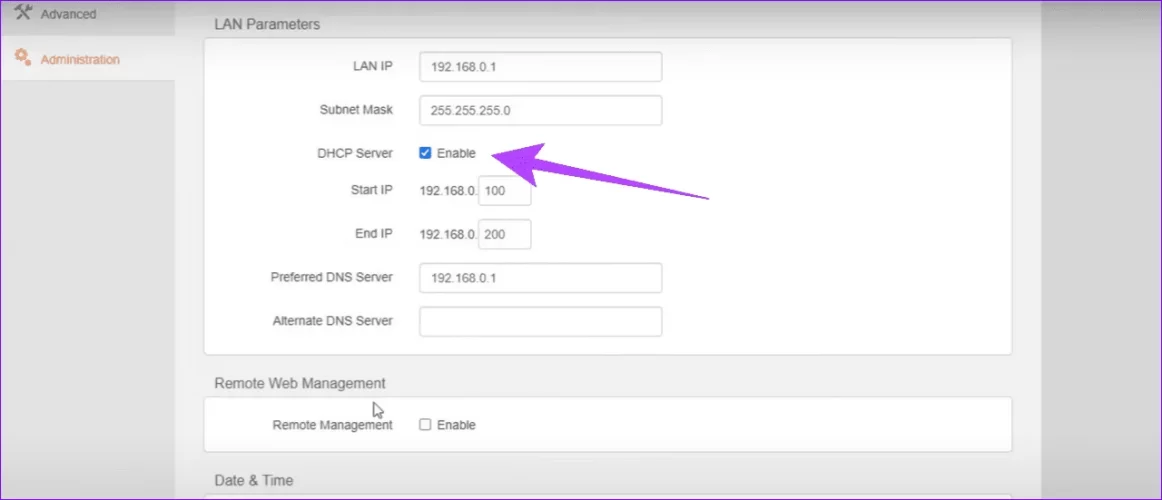Click the LAN Parameters section heading
1162x500 pixels.
click(267, 24)
